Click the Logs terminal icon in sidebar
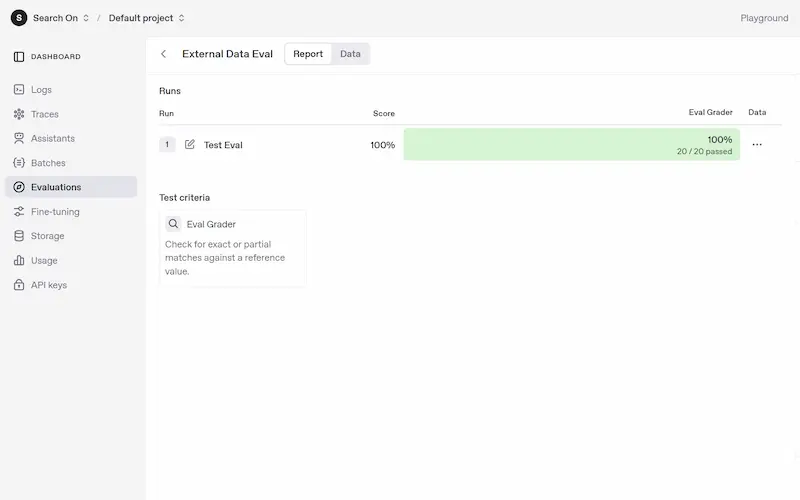This screenshot has height=500, width=800. click(19, 90)
